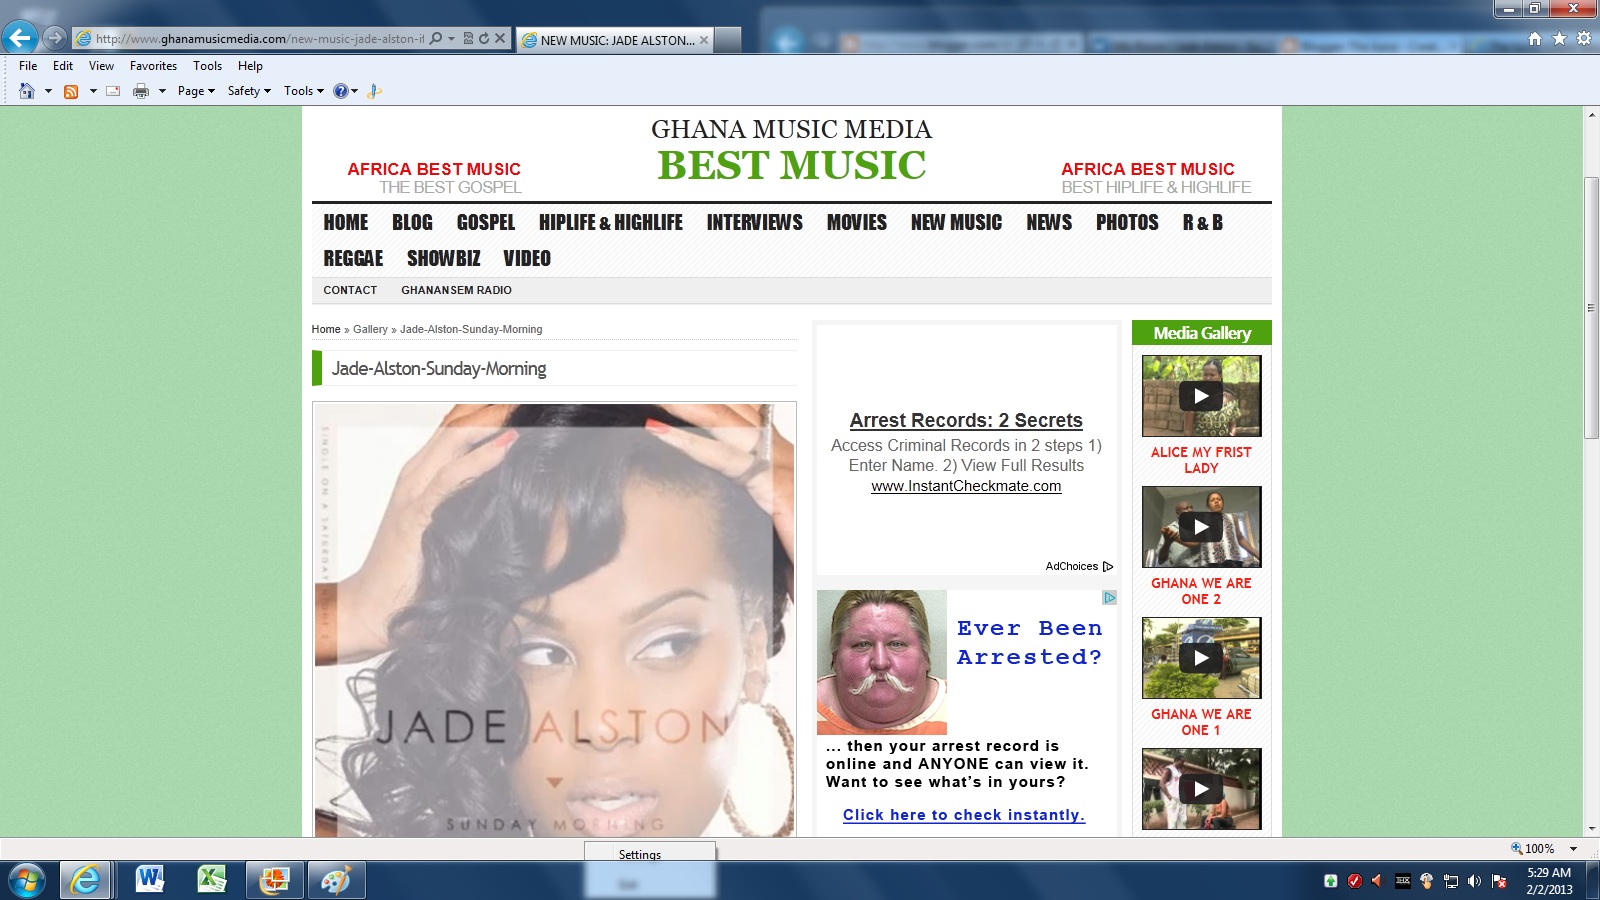Click the search magnifier in address bar
Screen dimensions: 1600x900
point(436,39)
